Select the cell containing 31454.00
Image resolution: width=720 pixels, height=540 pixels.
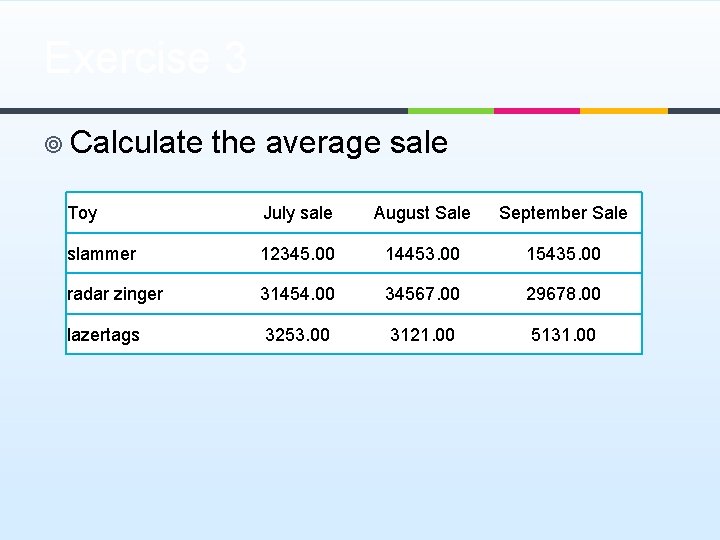point(297,294)
